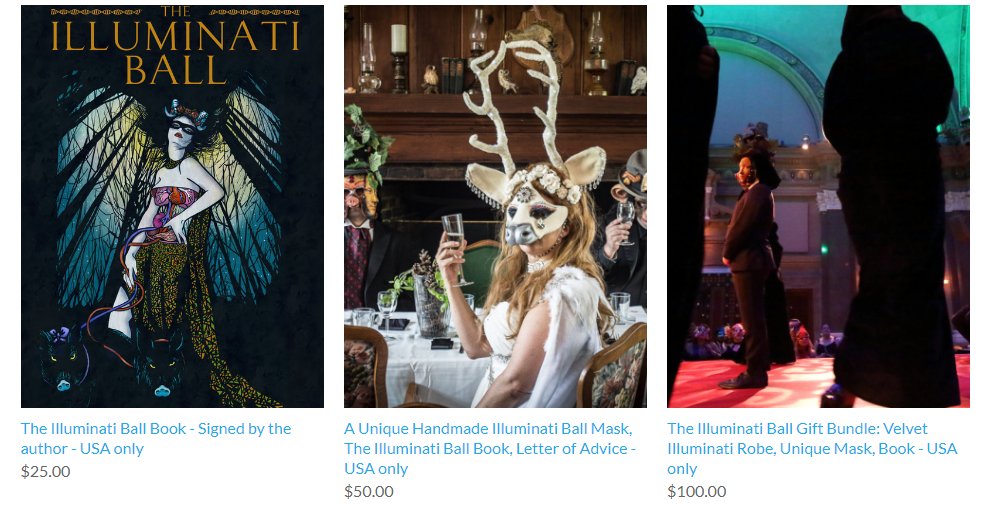Click the suited man standing on the stage

pos(752,258)
